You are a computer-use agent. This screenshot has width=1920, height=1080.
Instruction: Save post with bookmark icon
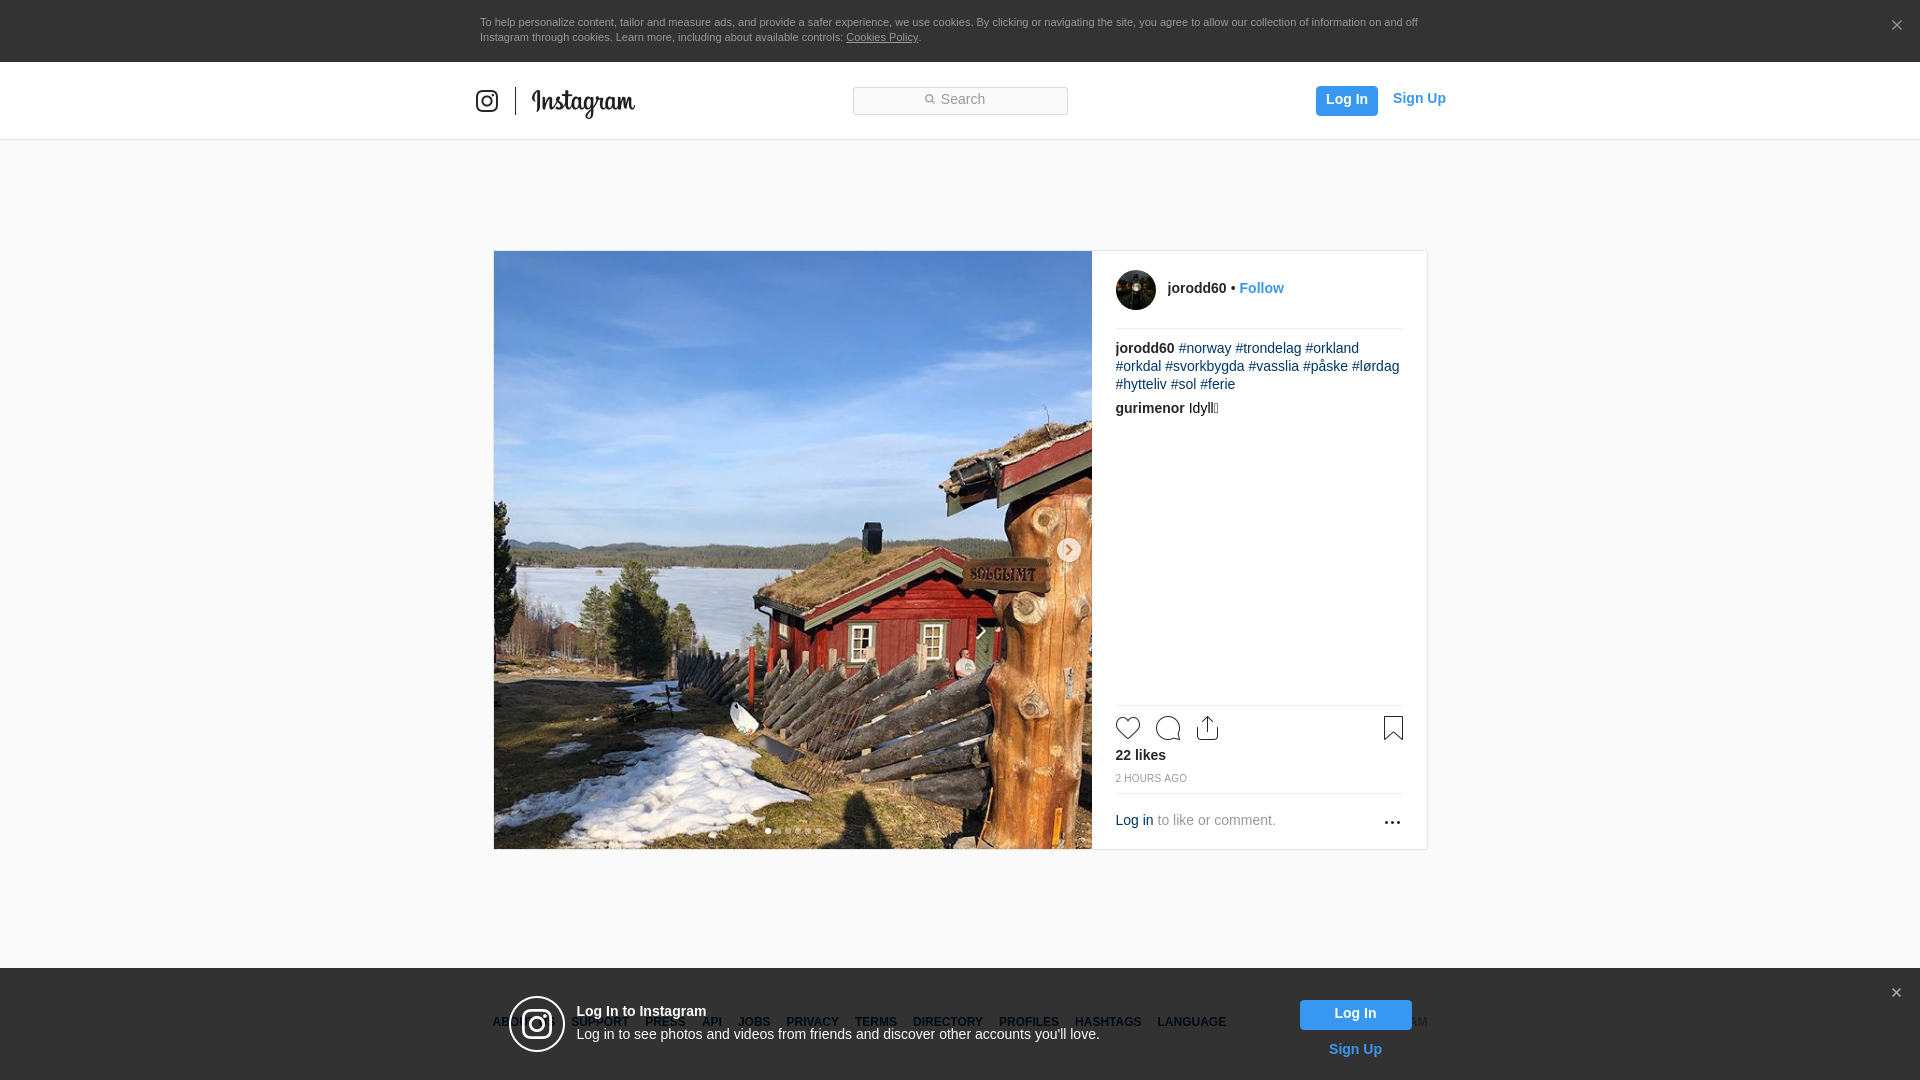(1393, 728)
